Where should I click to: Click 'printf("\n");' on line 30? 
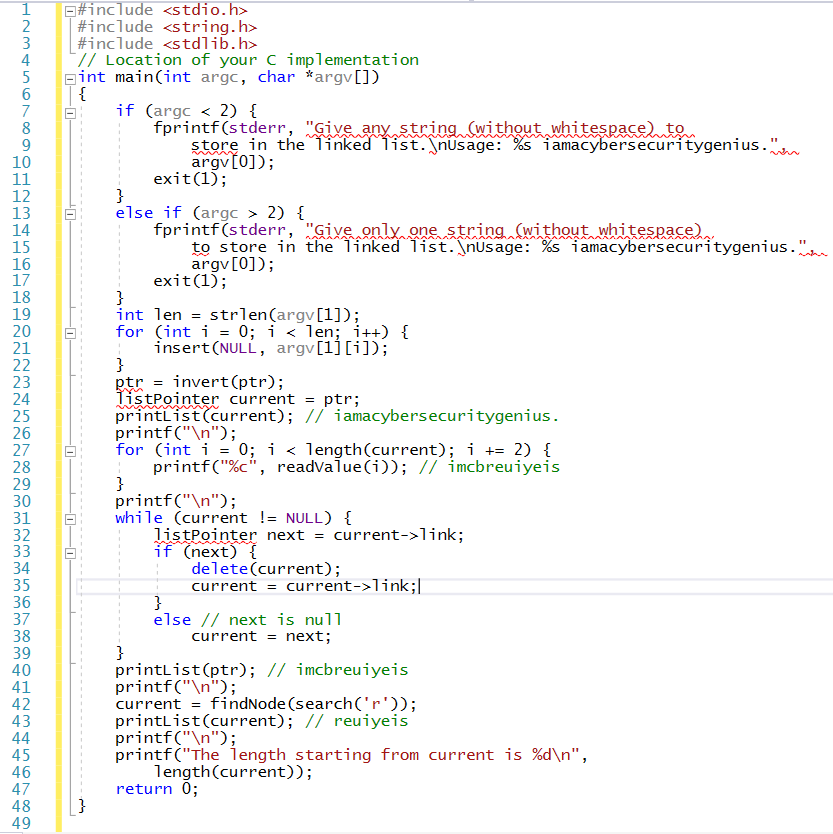point(176,501)
